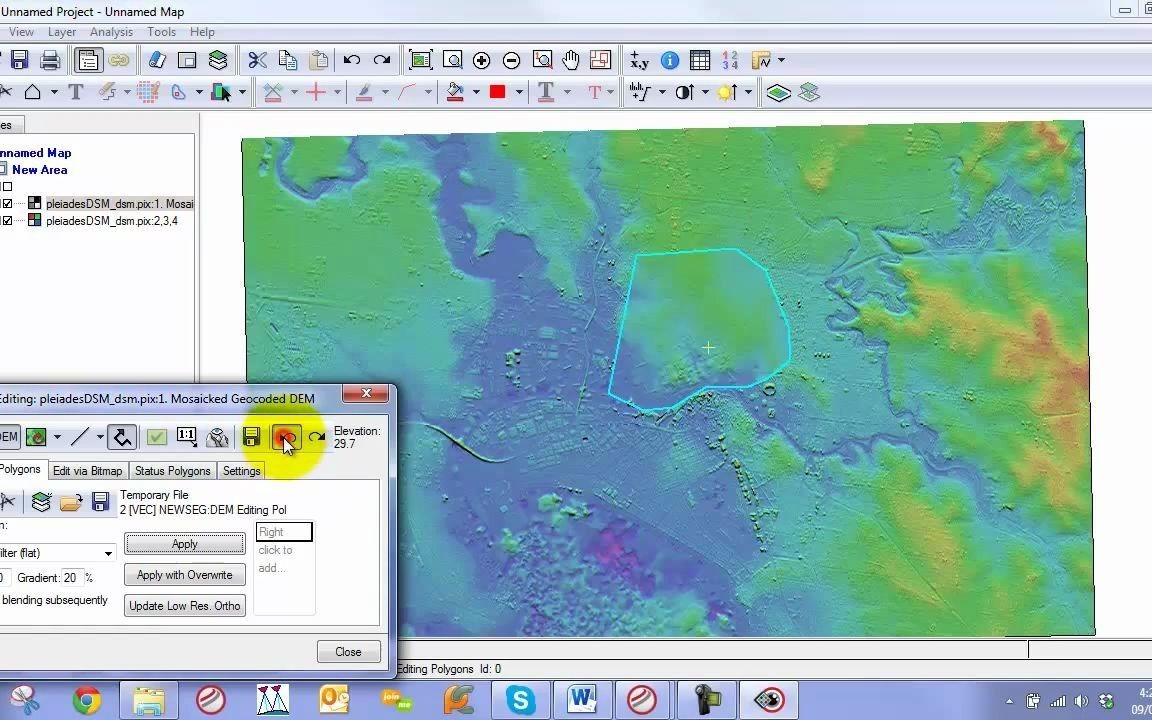Uncheck the pleiadesDSM_dsm.pix:1 layer visibility checkbox
Screen dimensions: 1152x720
point(8,204)
